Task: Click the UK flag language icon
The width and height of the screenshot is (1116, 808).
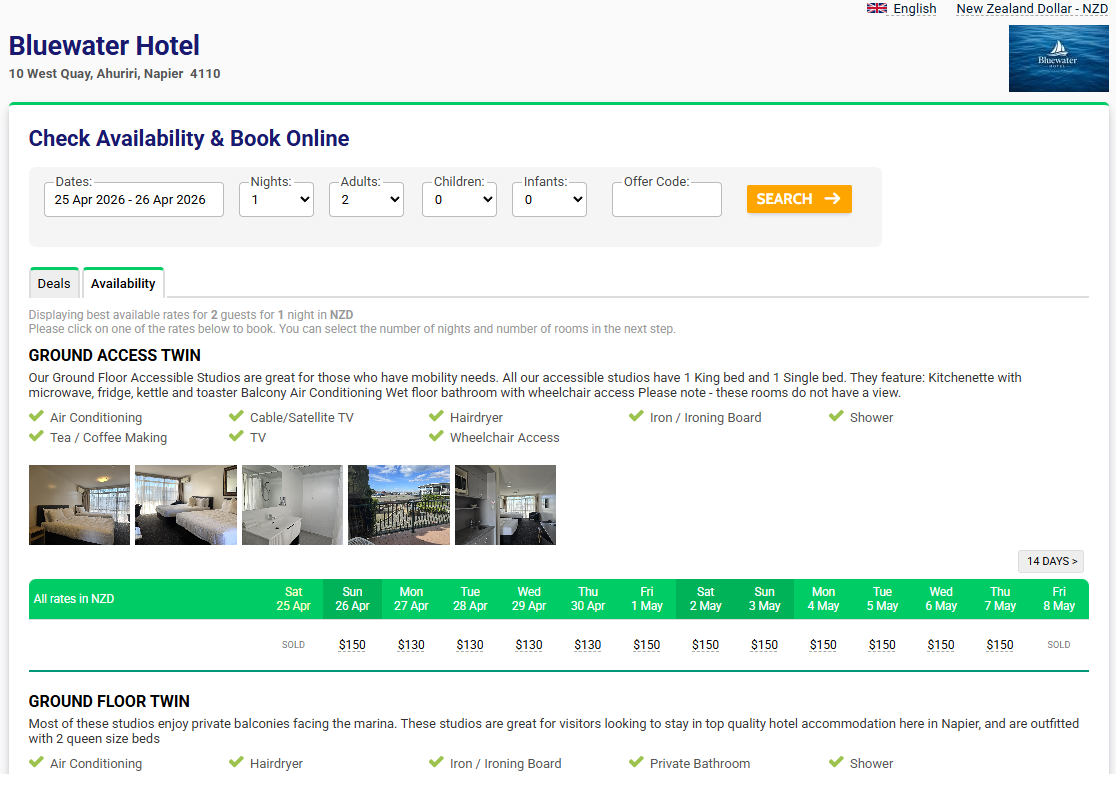Action: 876,9
